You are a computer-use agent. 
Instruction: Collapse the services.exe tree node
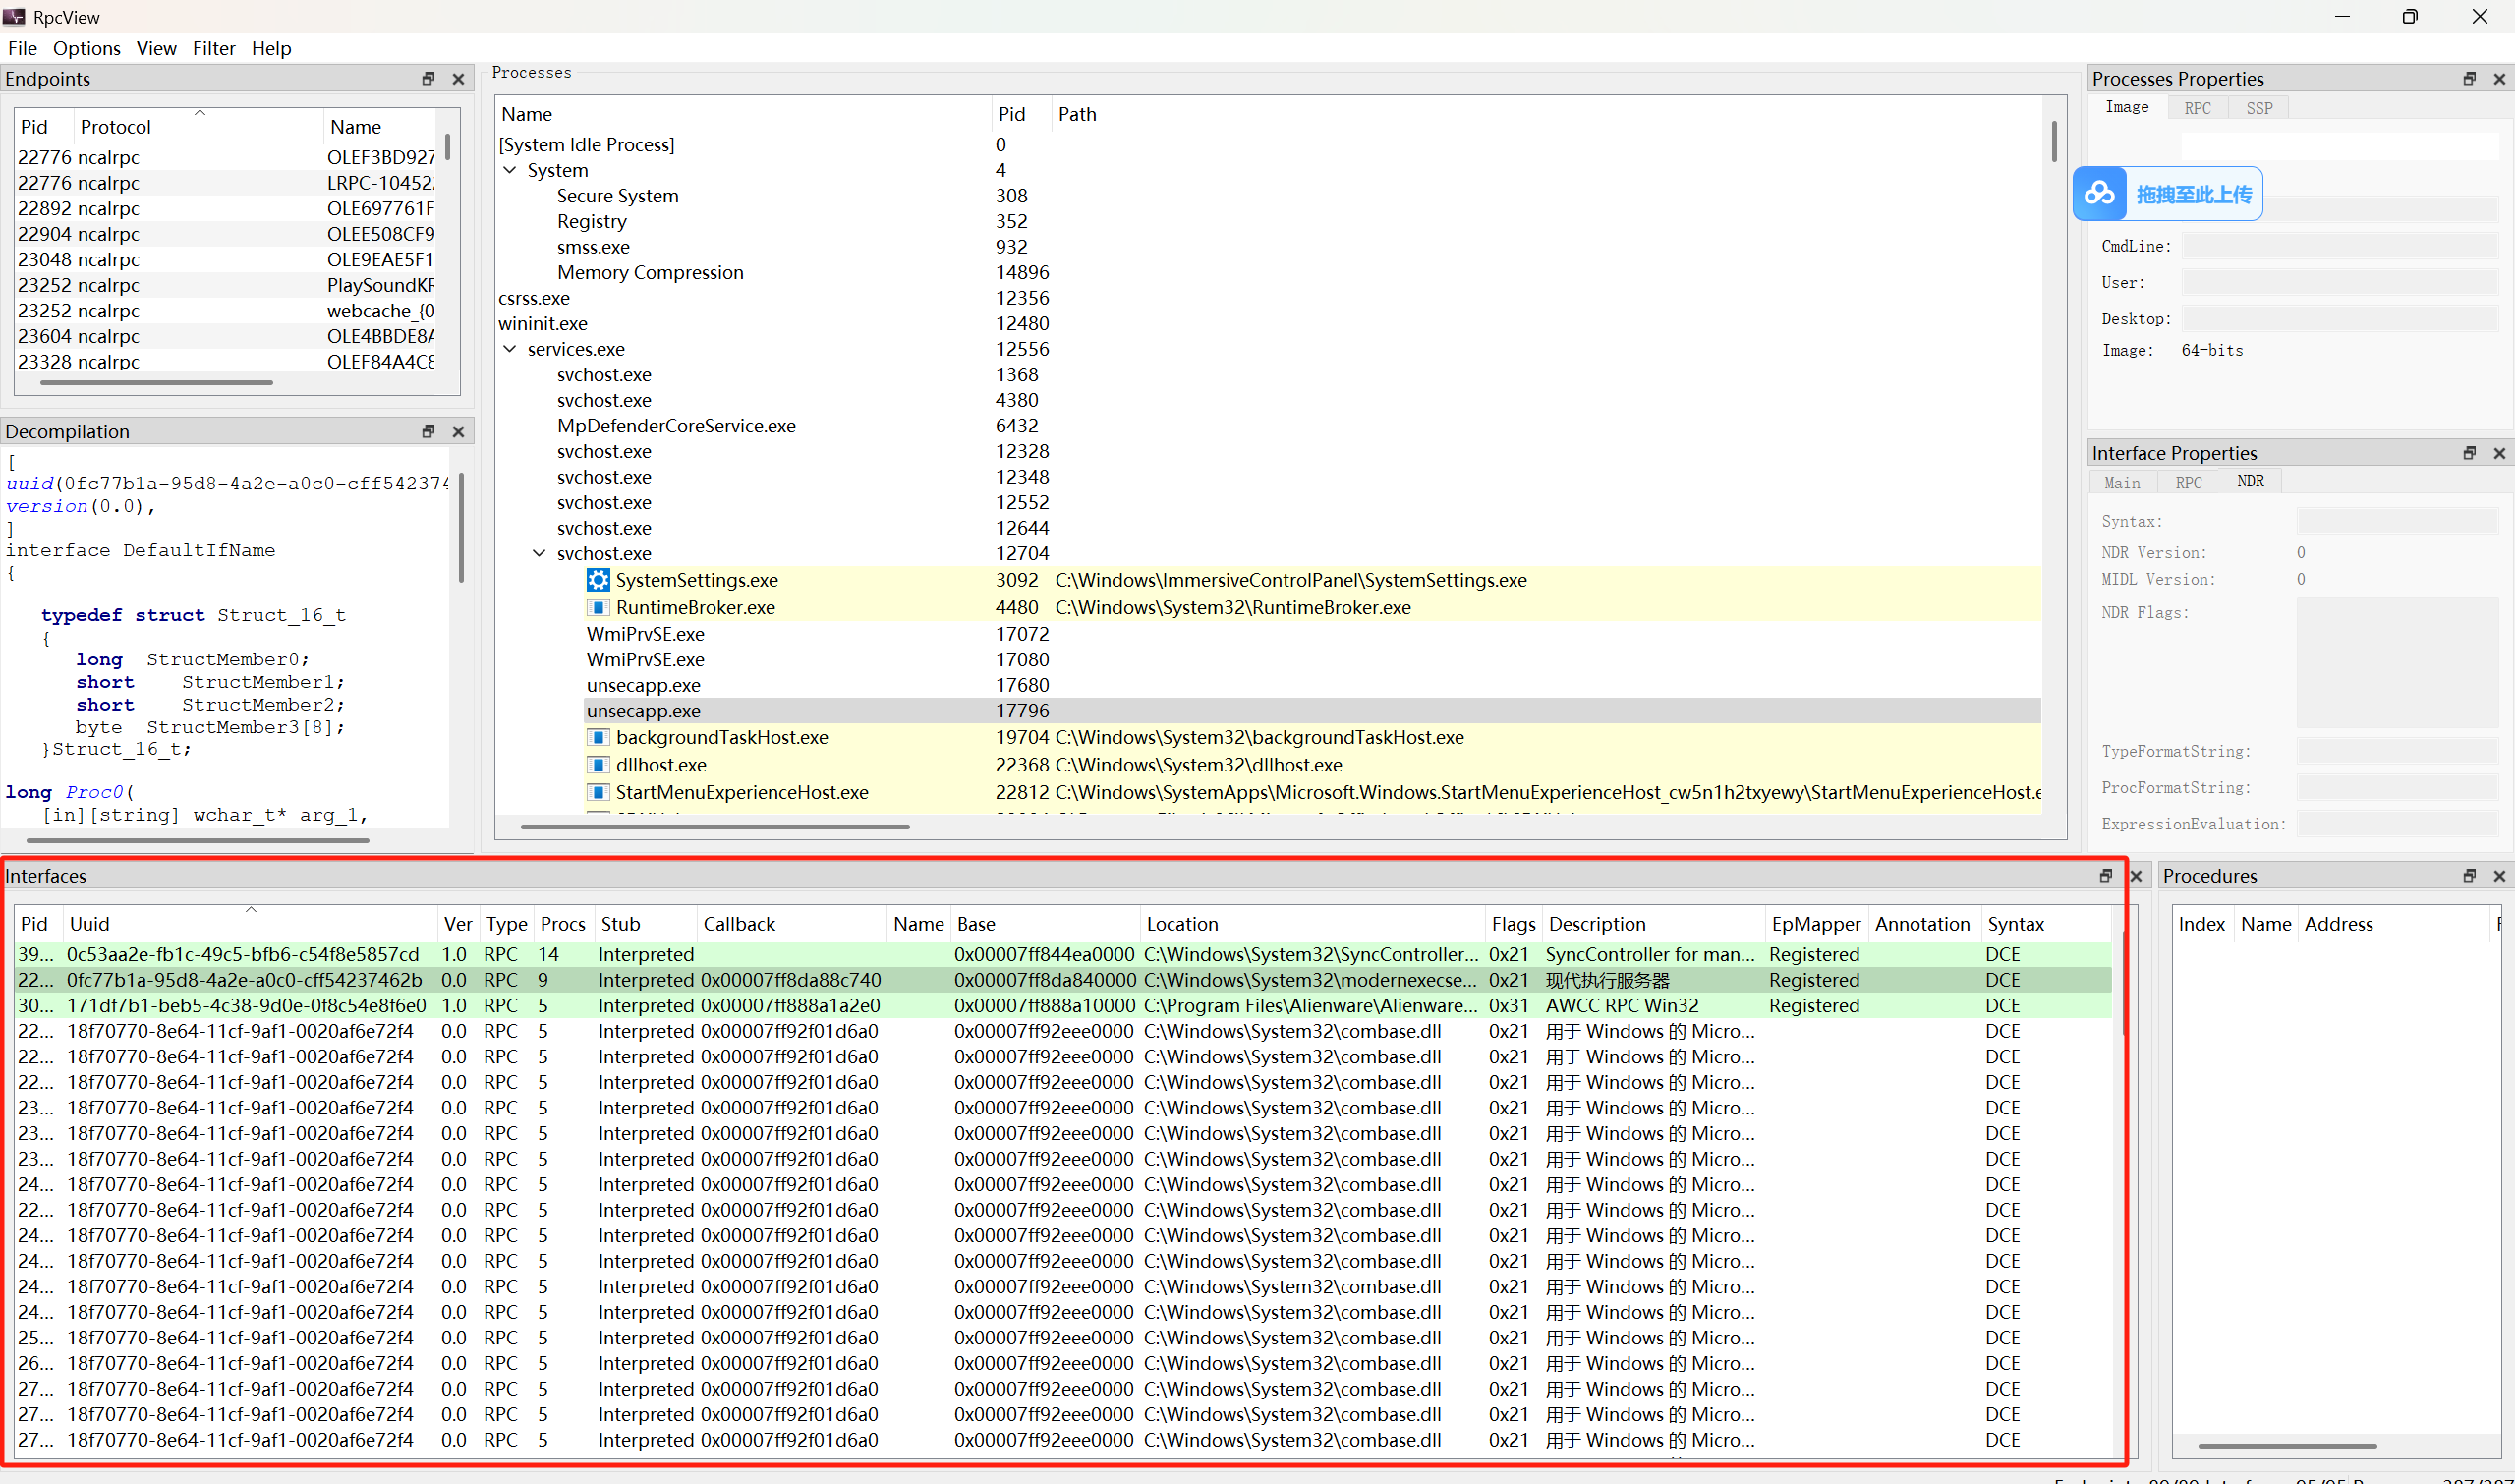tap(510, 349)
